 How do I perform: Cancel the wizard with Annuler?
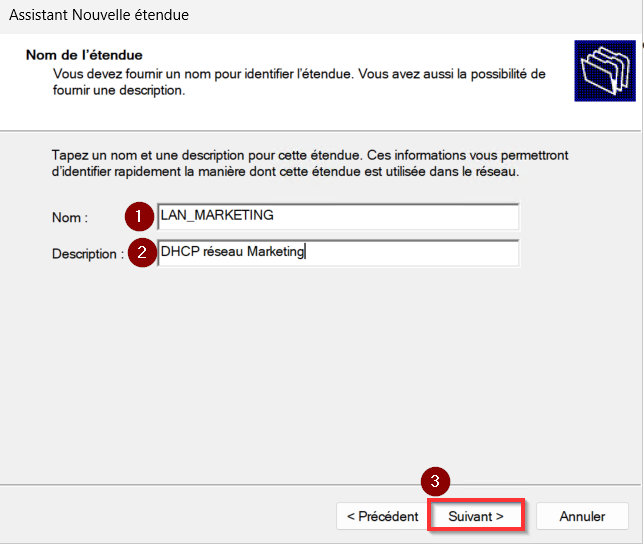pyautogui.click(x=582, y=516)
